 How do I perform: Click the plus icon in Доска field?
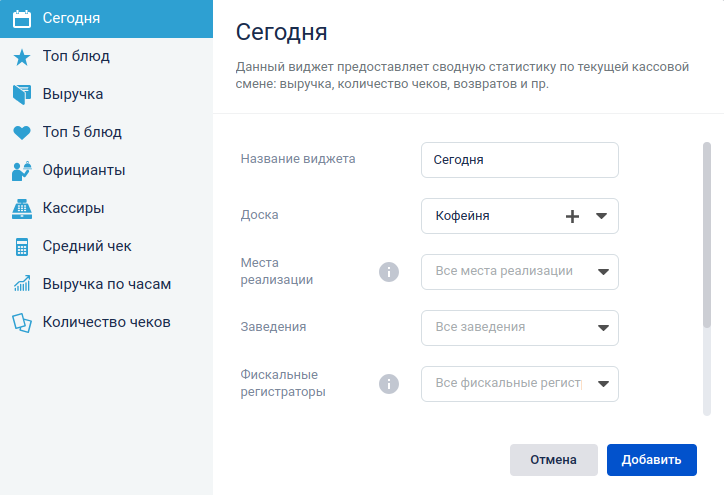coord(573,216)
